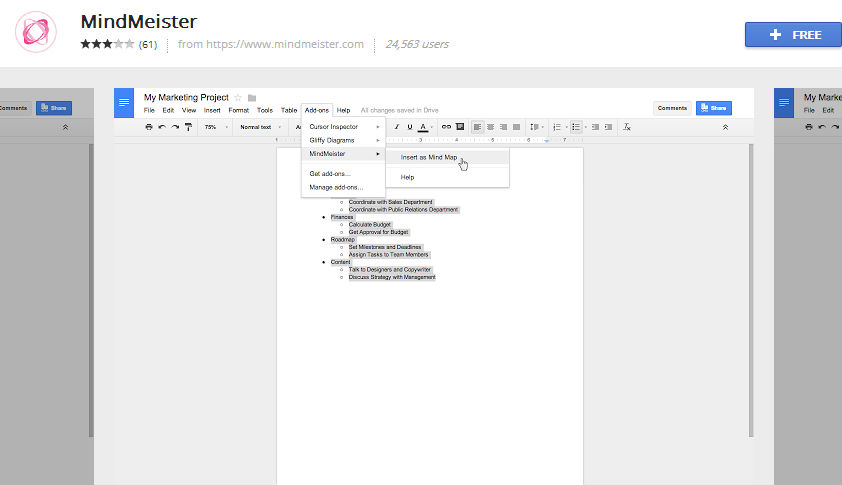
Task: Click the Print icon in right preview screenshot
Action: click(809, 127)
